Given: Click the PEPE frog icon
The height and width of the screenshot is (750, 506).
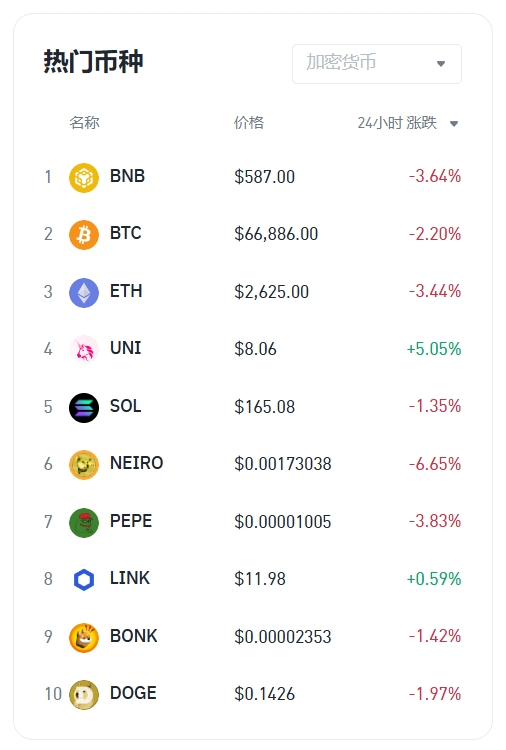Looking at the screenshot, I should [x=84, y=522].
